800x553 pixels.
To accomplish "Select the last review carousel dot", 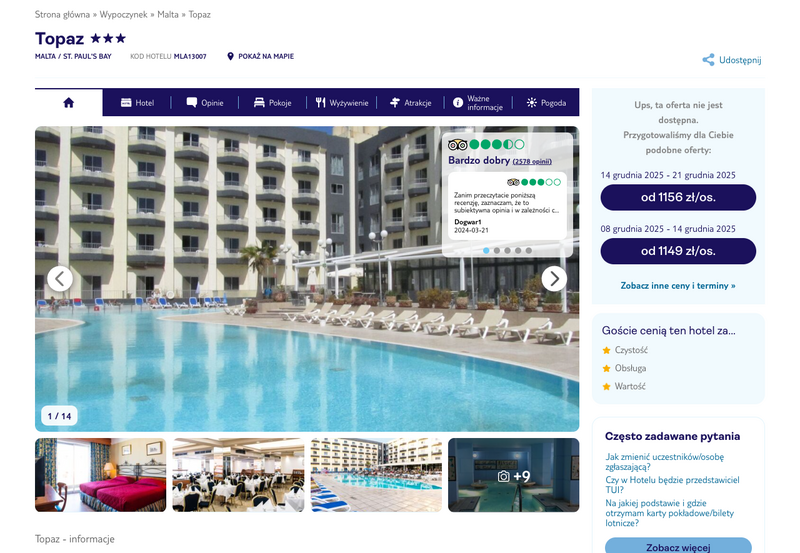I will (529, 250).
